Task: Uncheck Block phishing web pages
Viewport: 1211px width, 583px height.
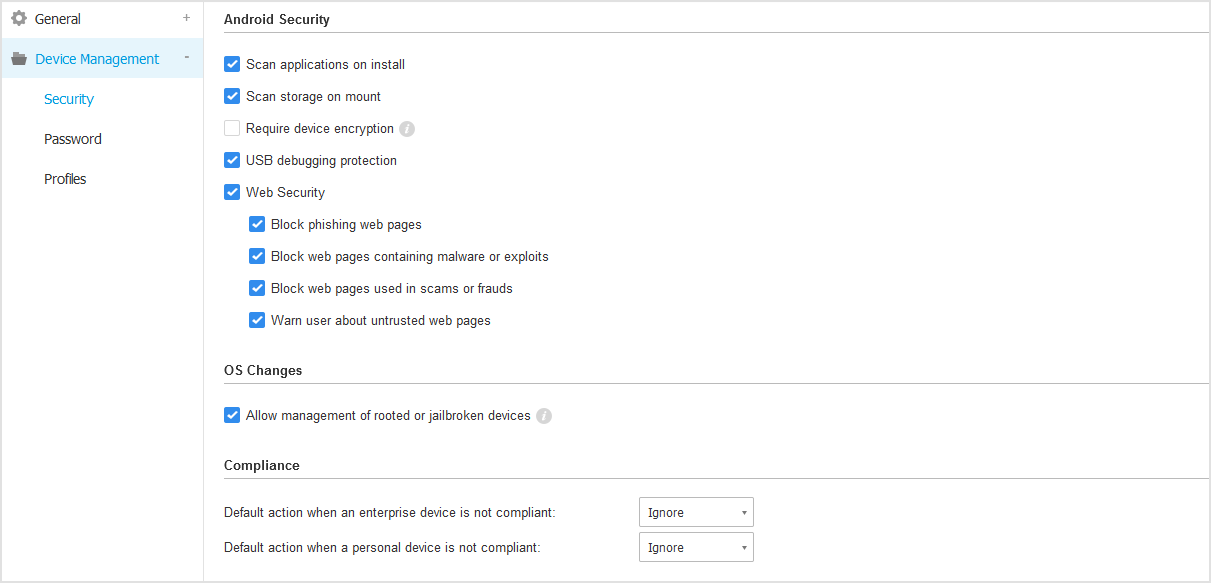Action: [x=257, y=224]
